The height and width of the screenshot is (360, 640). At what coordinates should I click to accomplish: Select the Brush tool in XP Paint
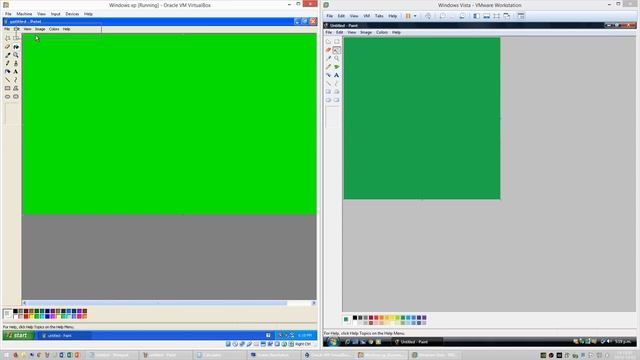[x=16, y=63]
